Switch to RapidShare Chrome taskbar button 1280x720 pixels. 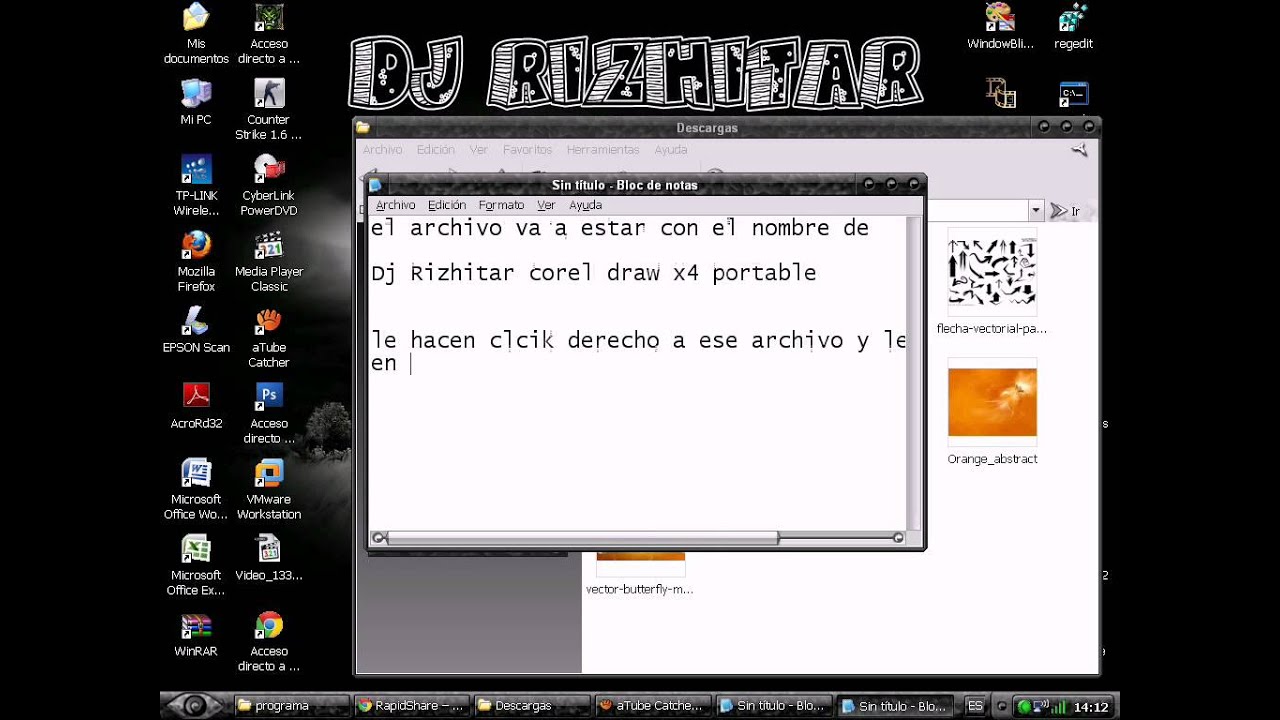click(412, 705)
